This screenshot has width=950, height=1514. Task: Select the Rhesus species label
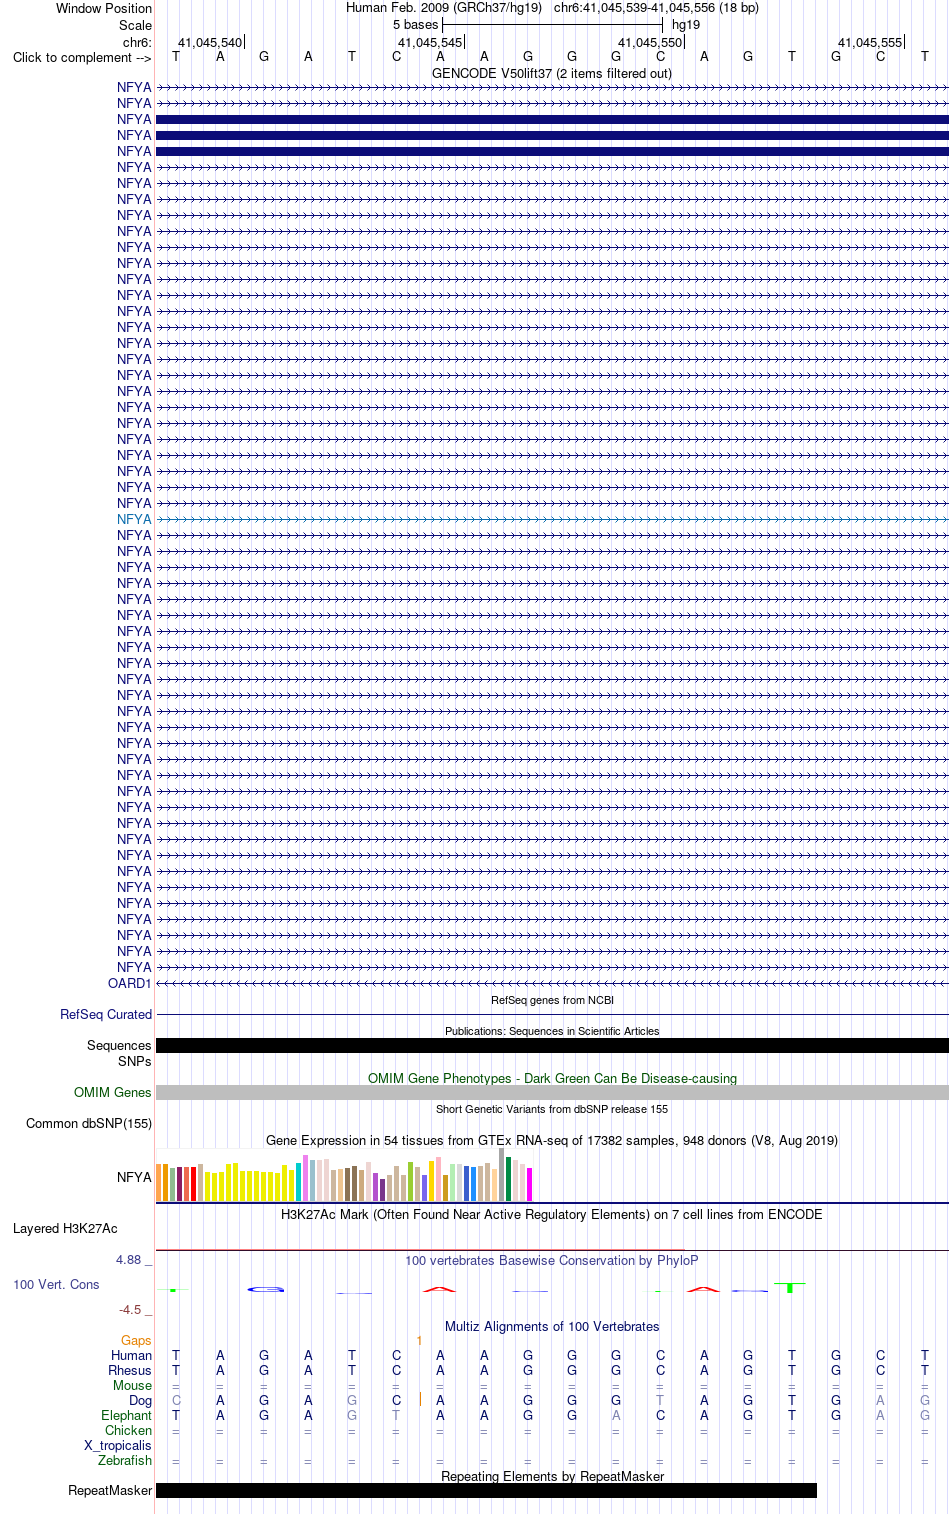130,1370
